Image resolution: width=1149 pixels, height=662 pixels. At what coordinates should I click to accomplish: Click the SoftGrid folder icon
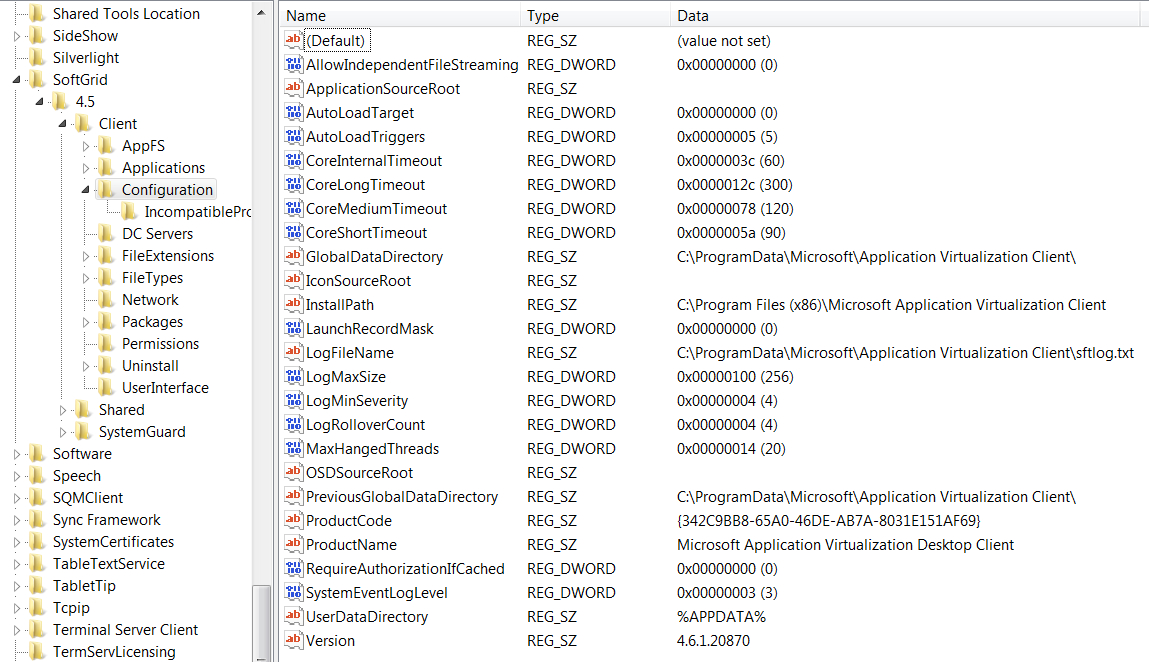coord(37,80)
